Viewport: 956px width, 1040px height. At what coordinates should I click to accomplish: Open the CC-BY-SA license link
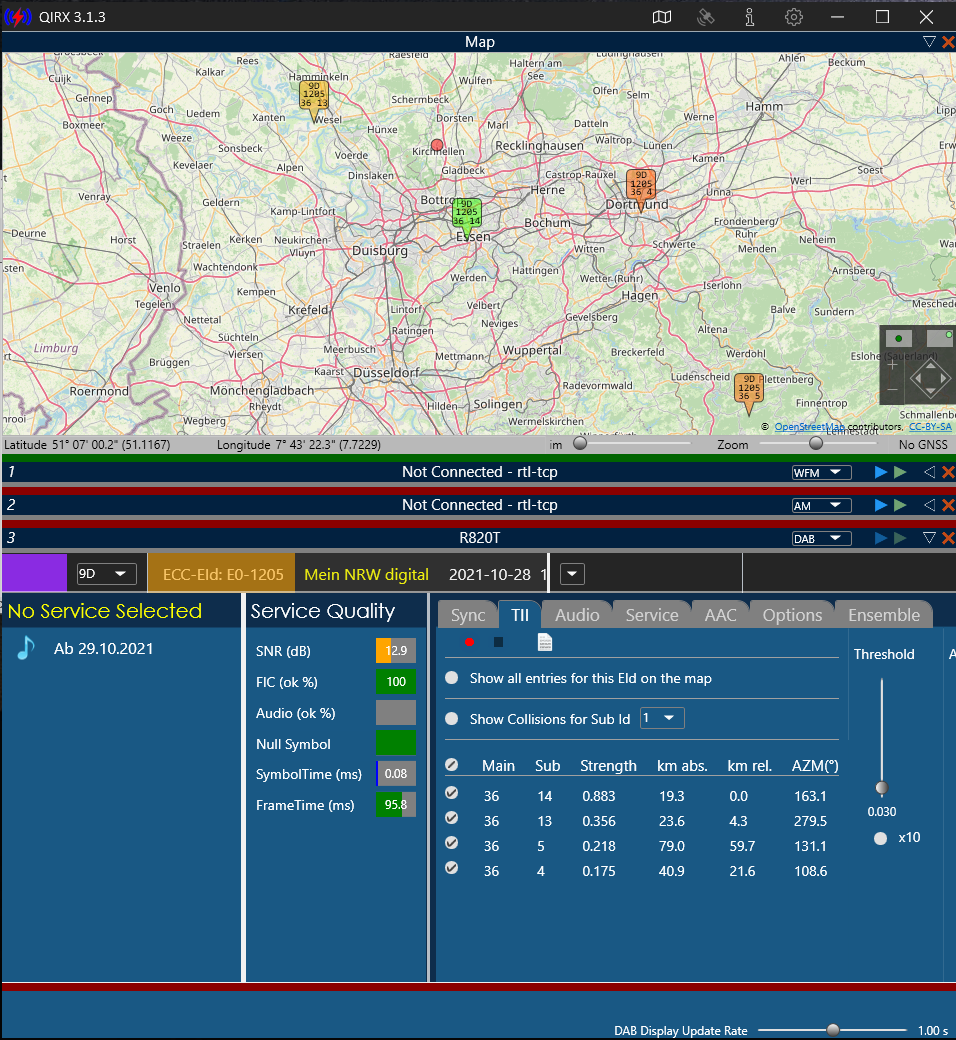[929, 427]
